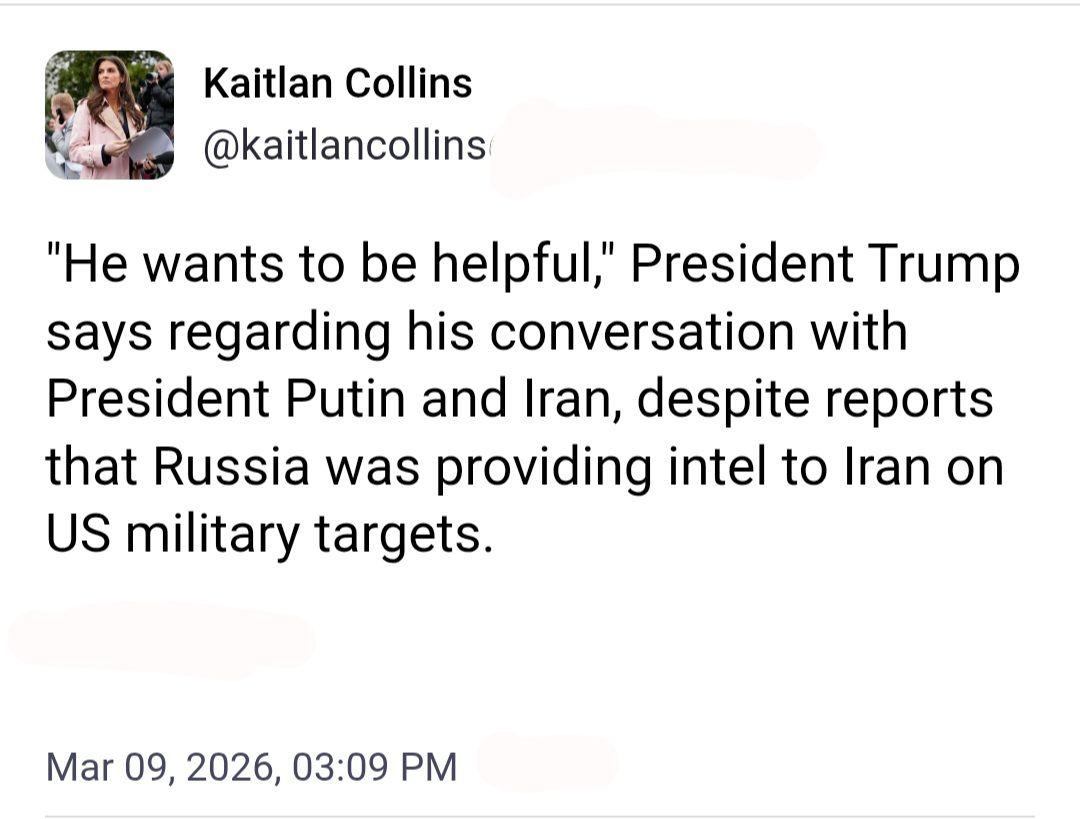
Task: Click the @kaitlancollins handle
Action: pos(345,148)
